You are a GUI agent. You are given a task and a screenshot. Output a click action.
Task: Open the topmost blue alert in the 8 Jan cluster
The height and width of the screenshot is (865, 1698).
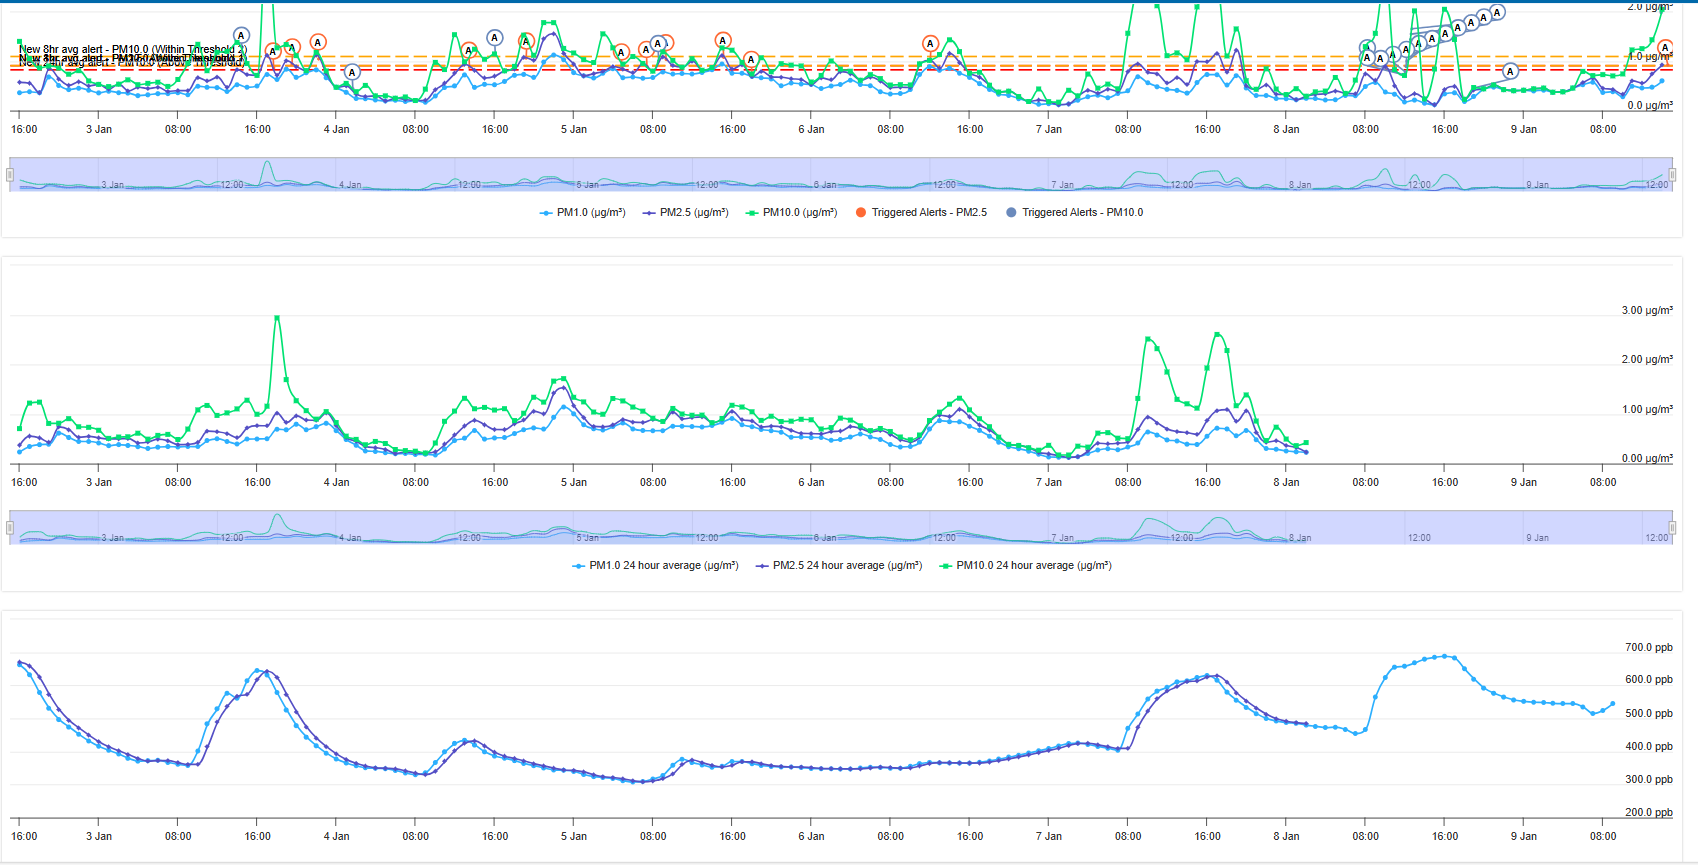click(1497, 12)
